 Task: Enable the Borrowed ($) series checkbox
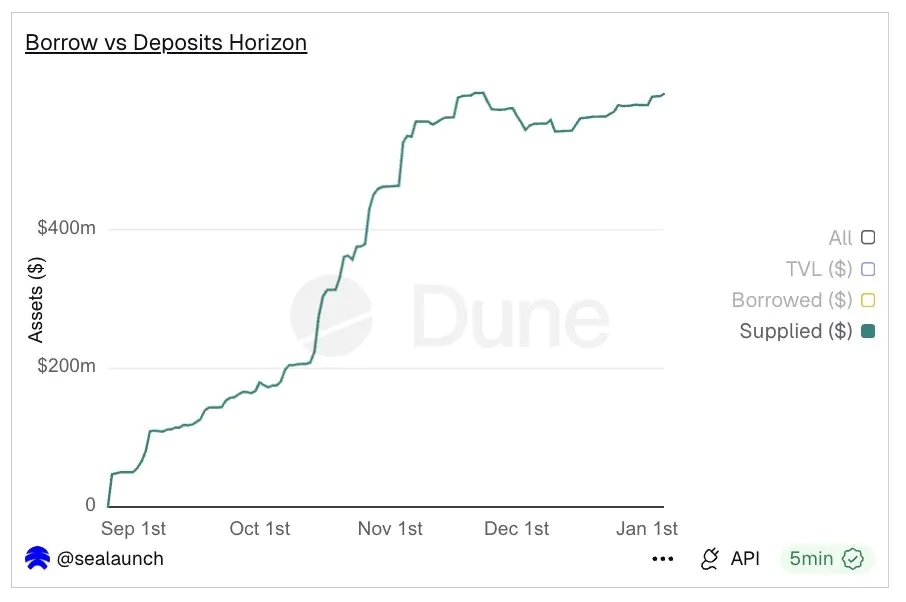(x=868, y=300)
